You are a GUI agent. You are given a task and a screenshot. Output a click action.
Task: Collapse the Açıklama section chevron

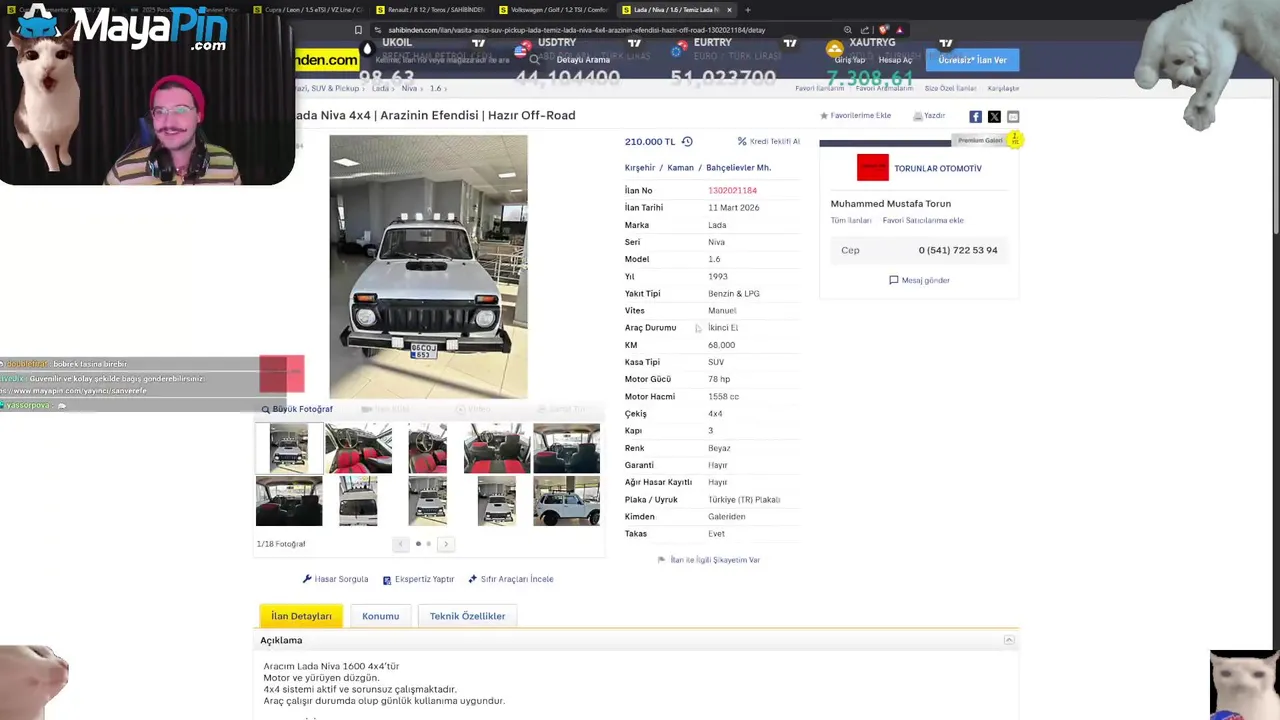(x=1009, y=640)
